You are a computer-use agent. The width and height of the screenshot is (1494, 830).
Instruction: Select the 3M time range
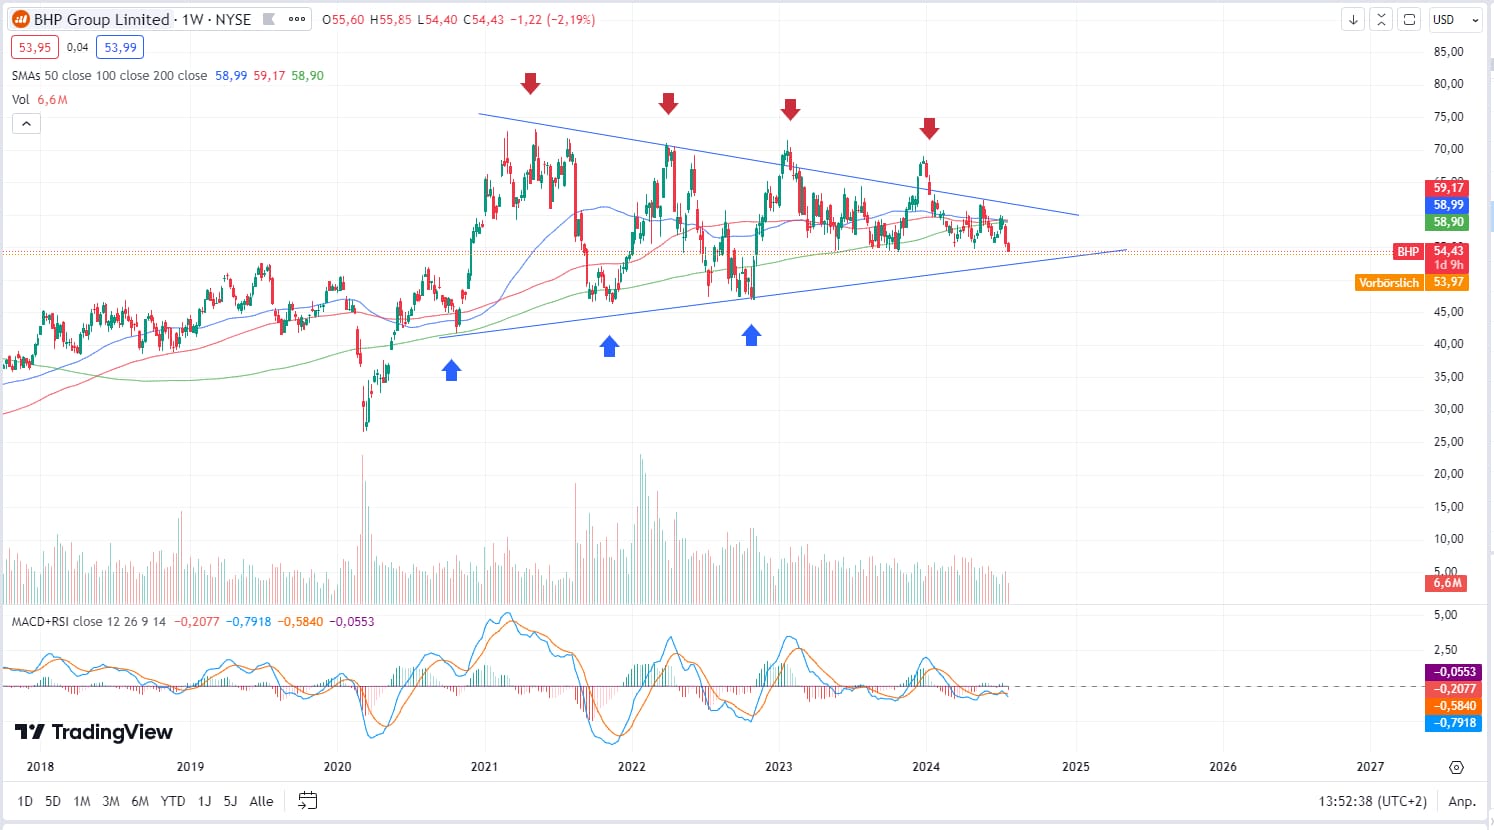111,801
